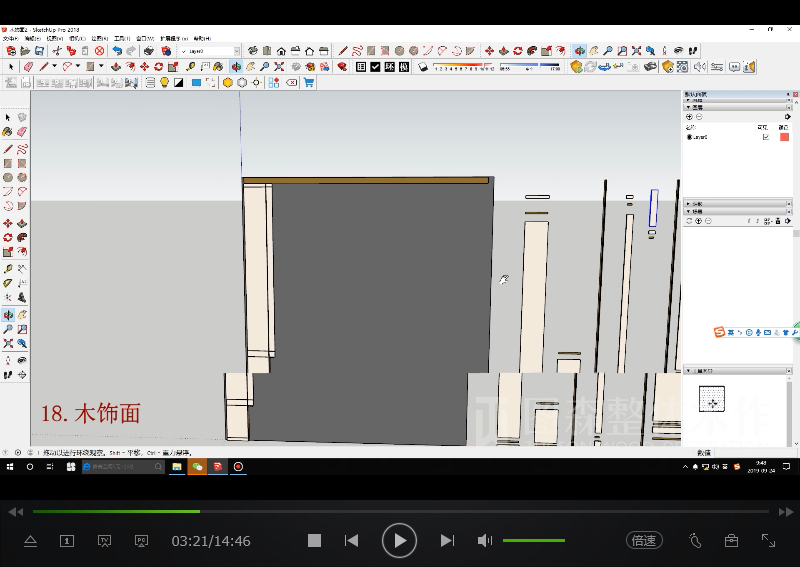The width and height of the screenshot is (800, 567).
Task: Open the Layer0 layer dropdown
Action: tap(236, 51)
